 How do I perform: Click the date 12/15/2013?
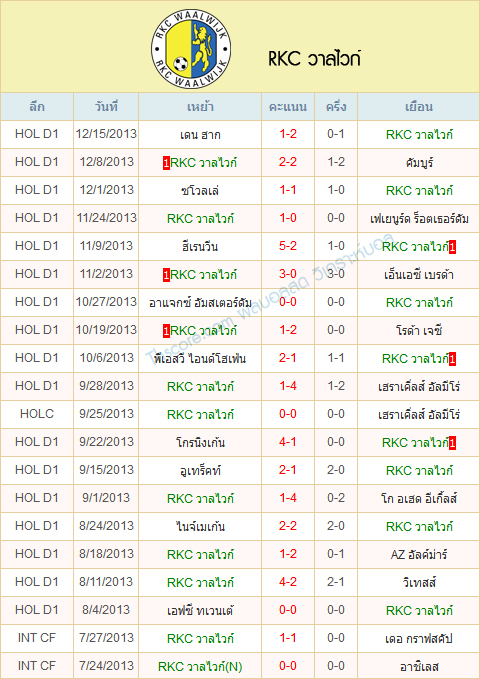click(x=107, y=134)
